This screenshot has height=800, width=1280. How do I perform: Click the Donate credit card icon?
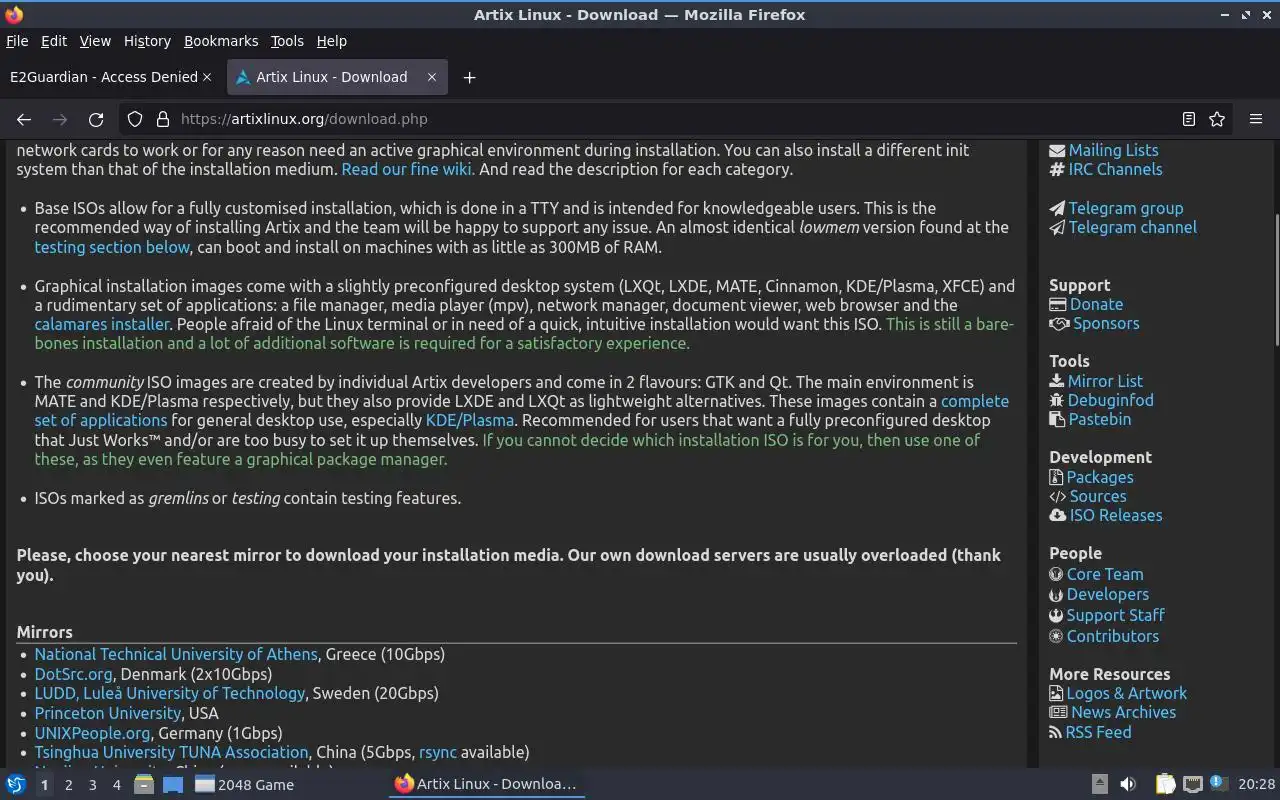[1058, 304]
